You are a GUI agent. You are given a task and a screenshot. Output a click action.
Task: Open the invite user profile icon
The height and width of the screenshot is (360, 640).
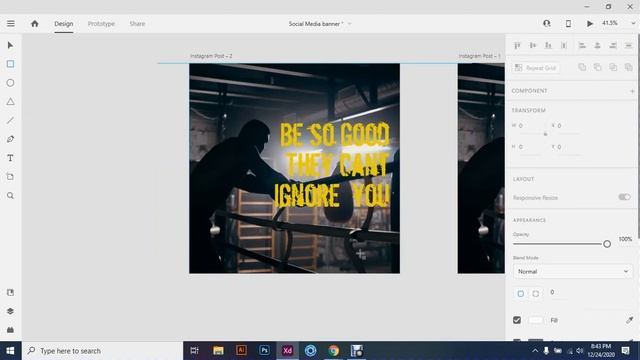[547, 24]
